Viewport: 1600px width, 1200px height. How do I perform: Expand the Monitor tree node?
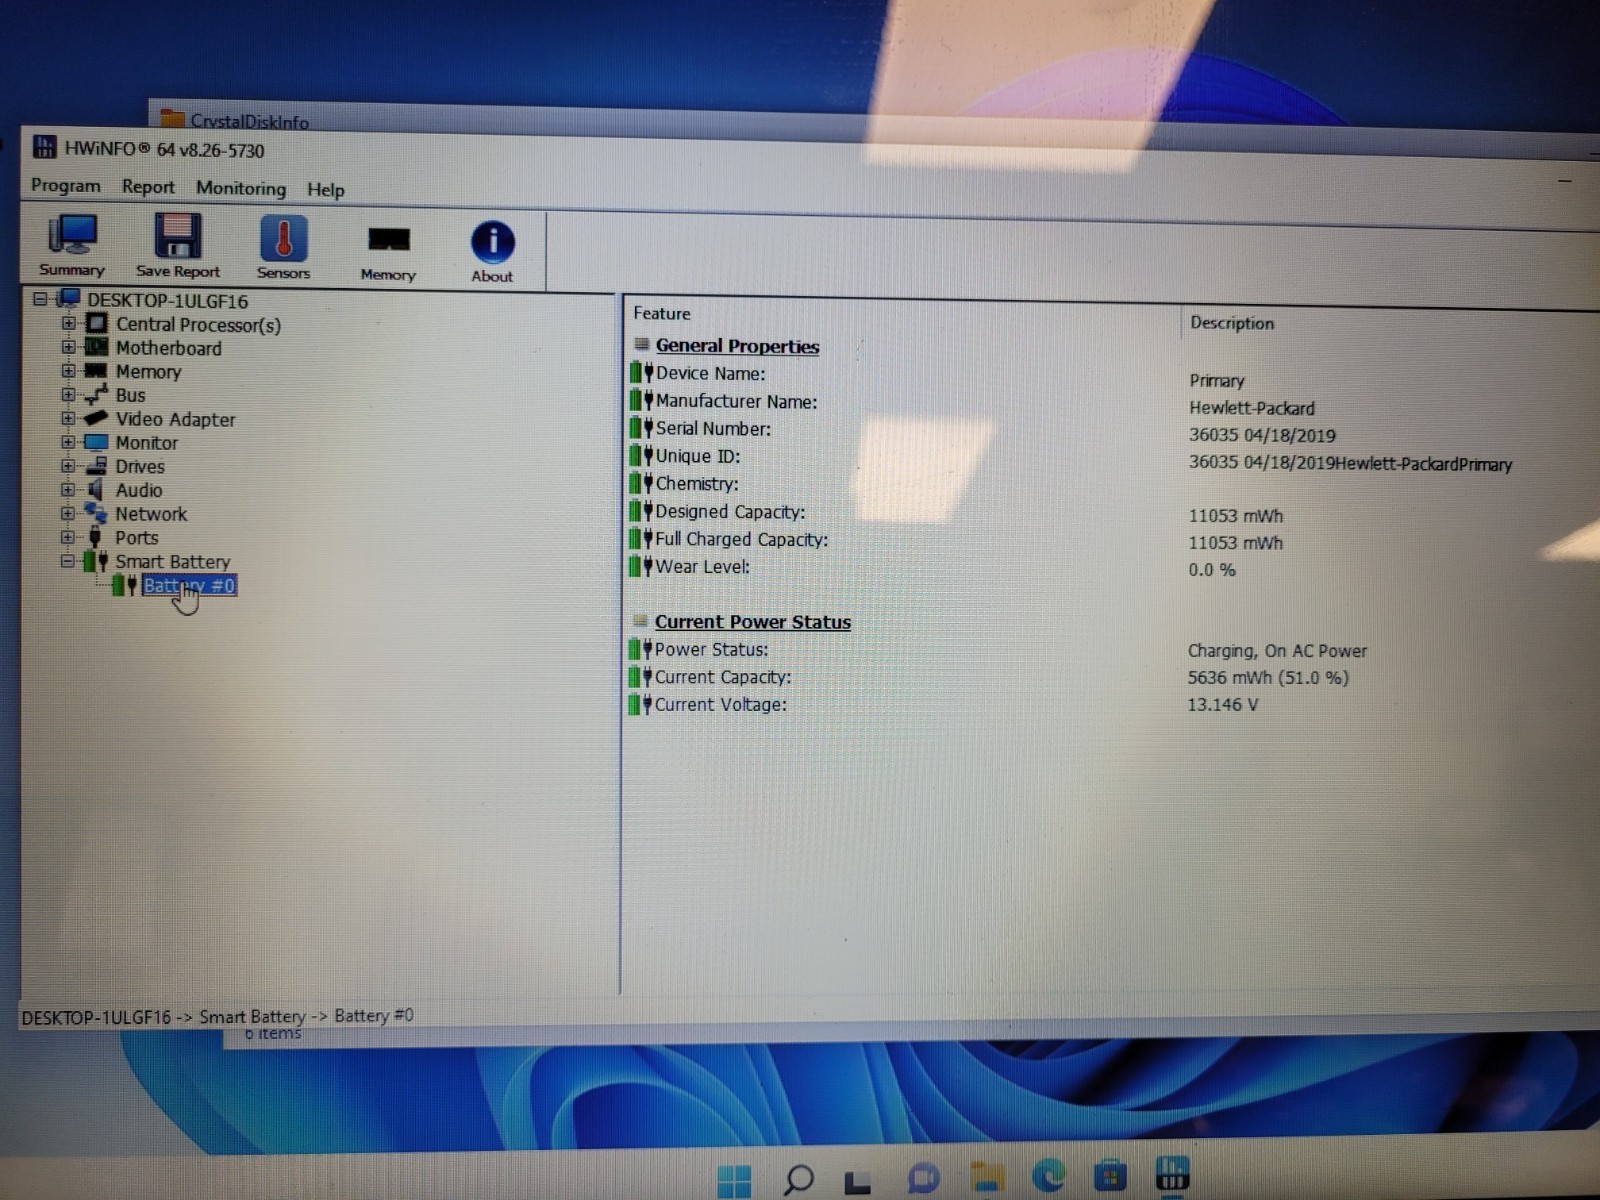tap(68, 442)
